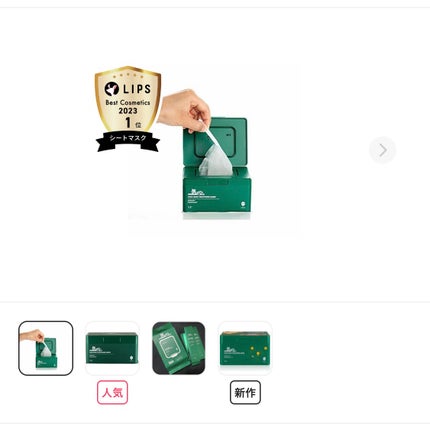Click the green box base in main image
Viewport: 430px width, 430px height.
click(217, 190)
